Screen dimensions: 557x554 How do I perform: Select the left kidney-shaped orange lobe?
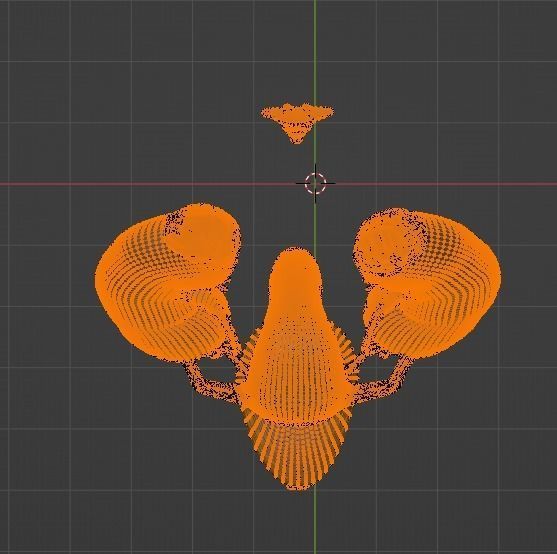[167, 282]
